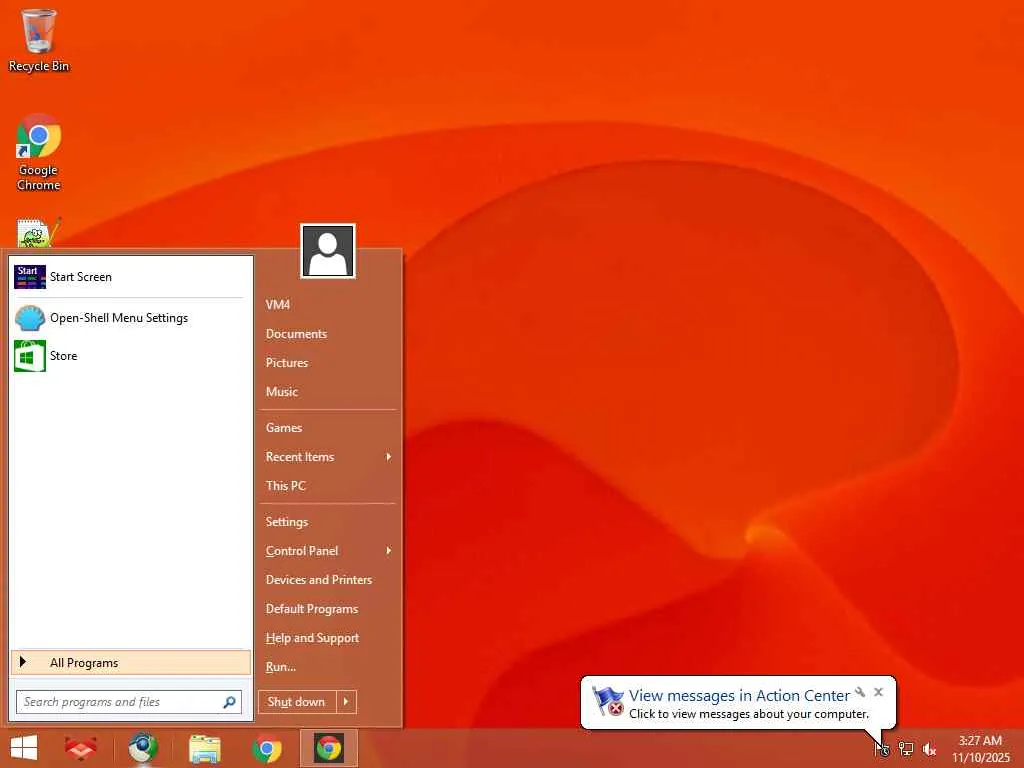
Task: Click the user account picture
Action: [328, 251]
